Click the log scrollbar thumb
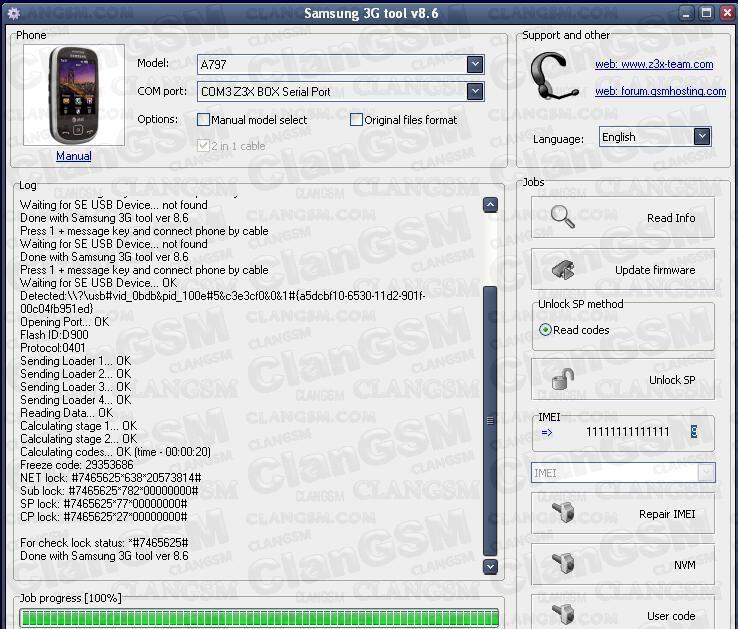Image resolution: width=738 pixels, height=629 pixels. tap(490, 420)
